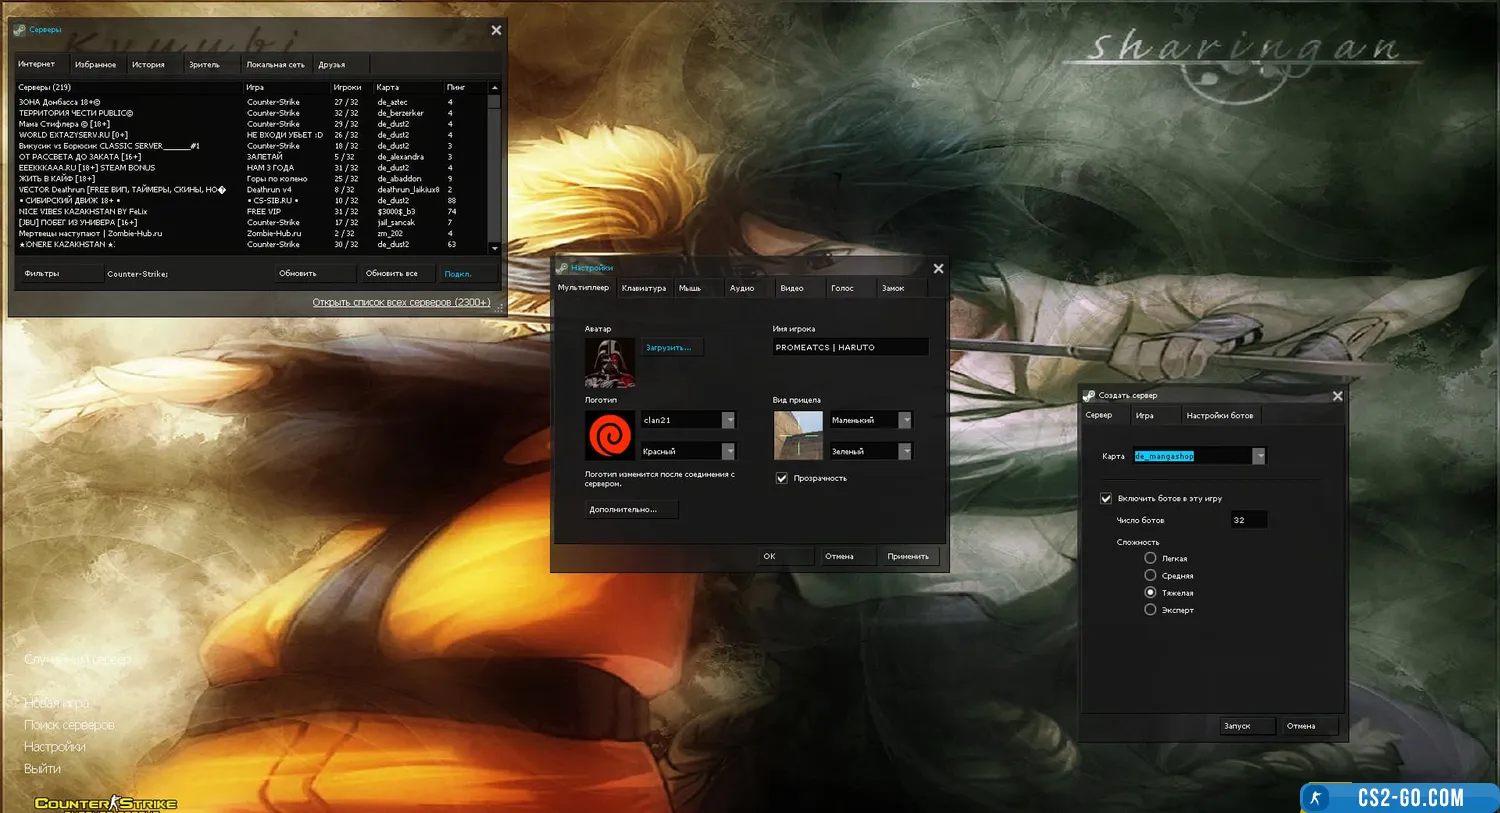Click the Steam icon in Серверы title bar
This screenshot has width=1500, height=813.
(20, 30)
